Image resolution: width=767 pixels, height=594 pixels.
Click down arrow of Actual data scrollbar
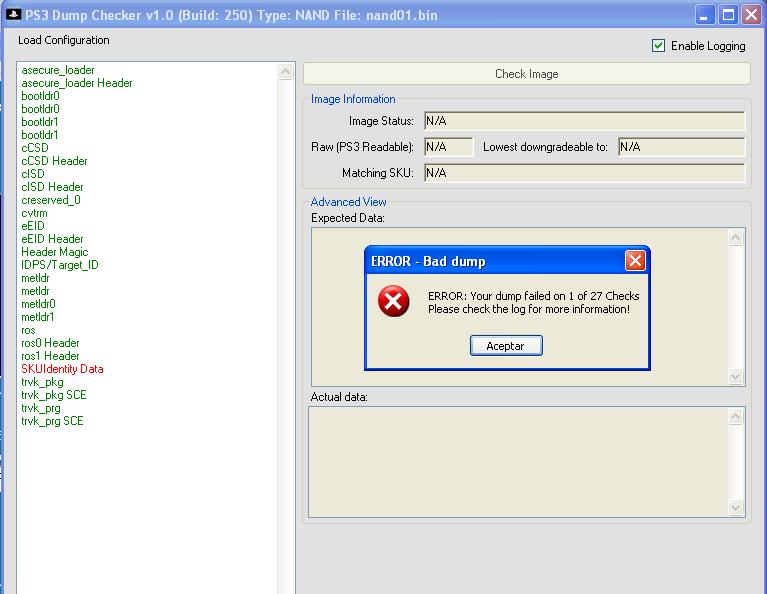[x=735, y=507]
